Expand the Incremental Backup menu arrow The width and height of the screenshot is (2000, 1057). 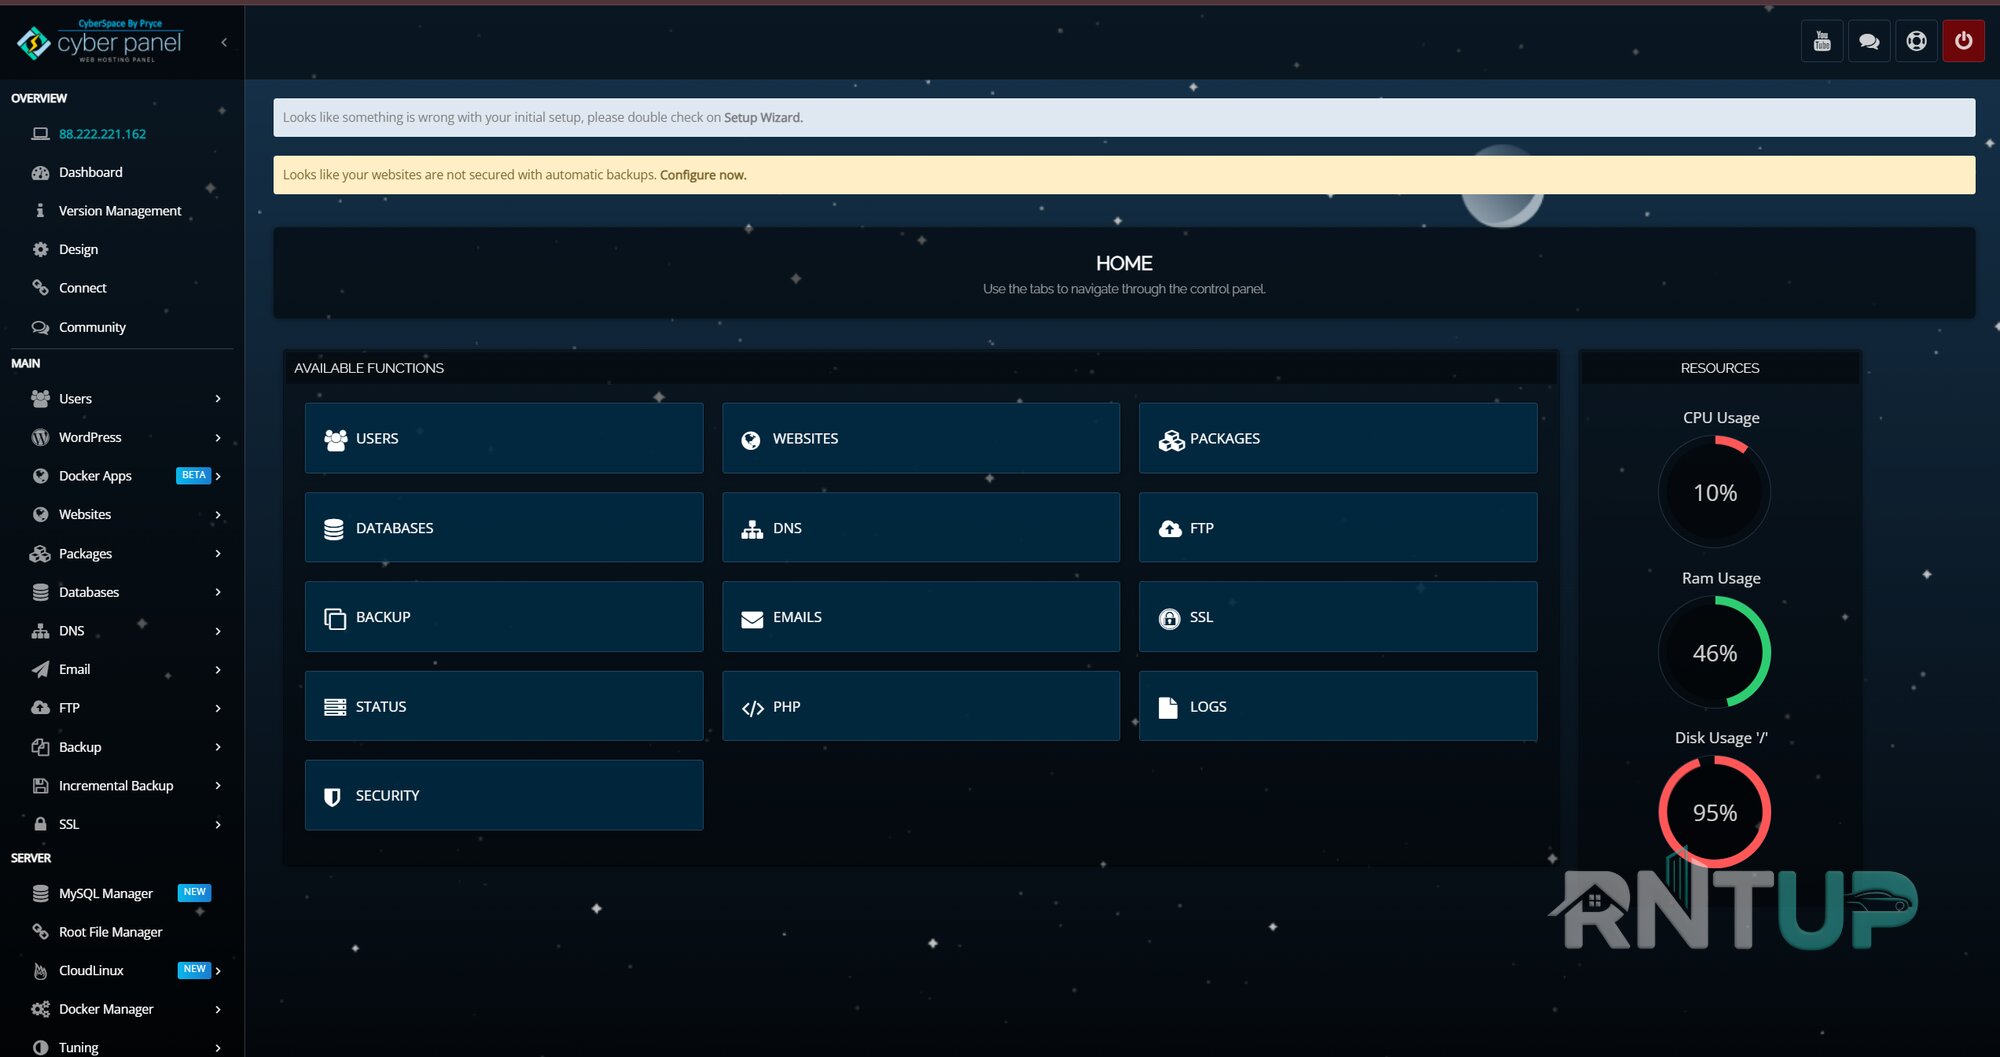218,786
